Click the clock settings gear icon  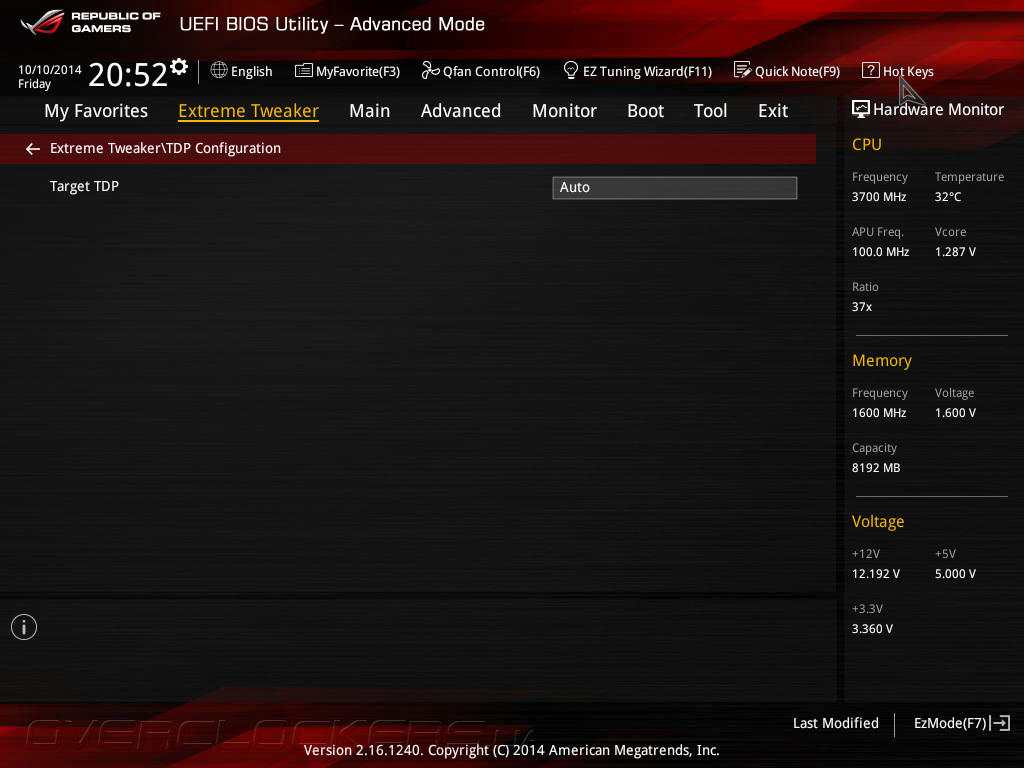pyautogui.click(x=179, y=67)
